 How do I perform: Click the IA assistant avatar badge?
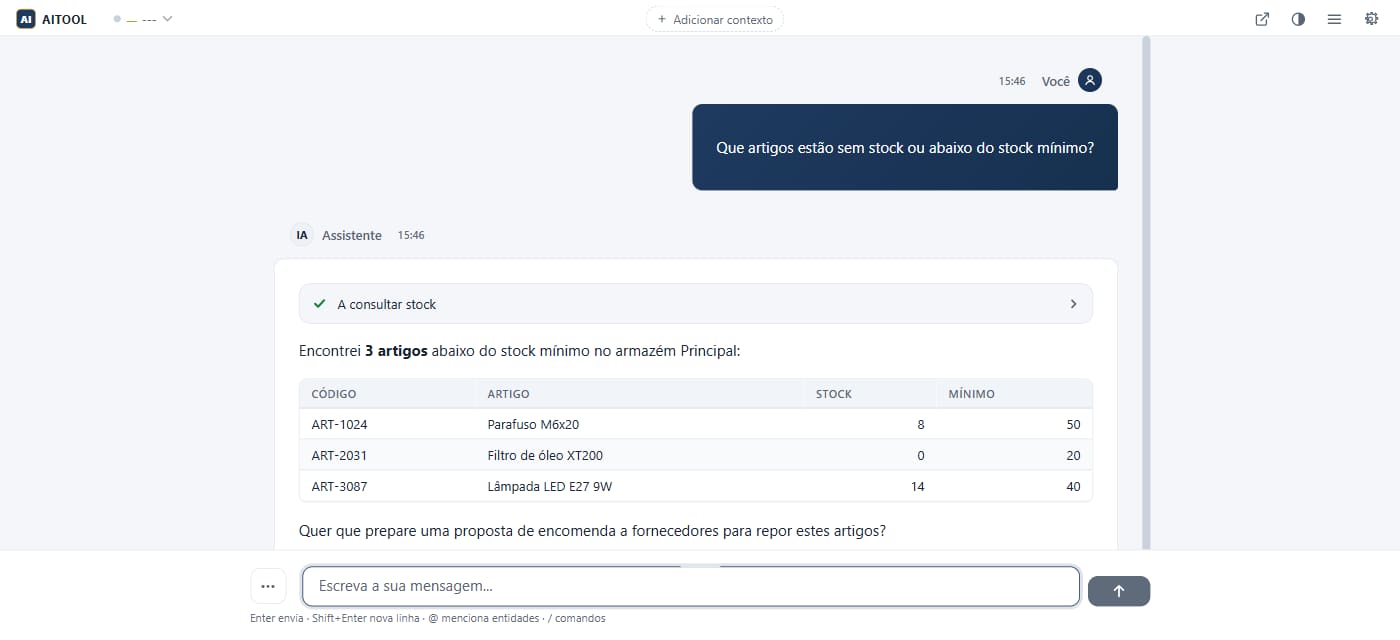pyautogui.click(x=302, y=235)
